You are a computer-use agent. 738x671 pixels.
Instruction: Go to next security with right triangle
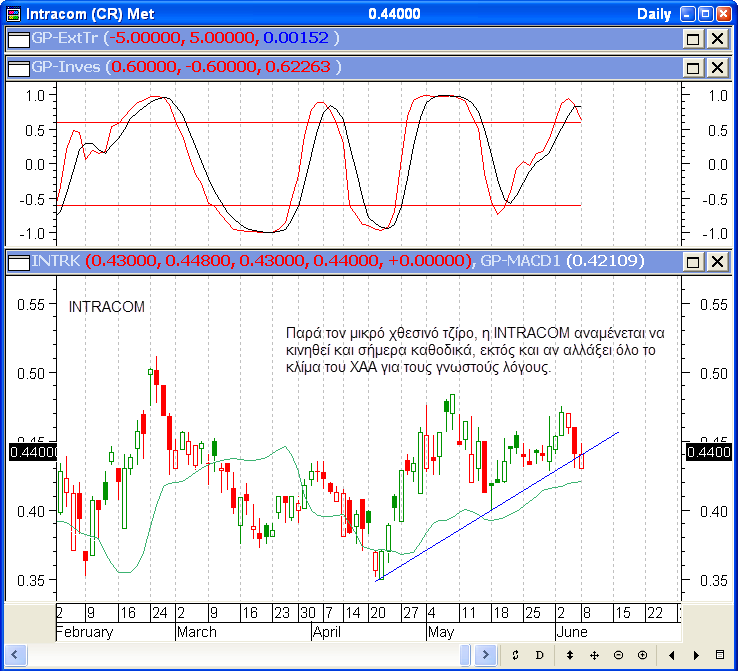coord(696,655)
